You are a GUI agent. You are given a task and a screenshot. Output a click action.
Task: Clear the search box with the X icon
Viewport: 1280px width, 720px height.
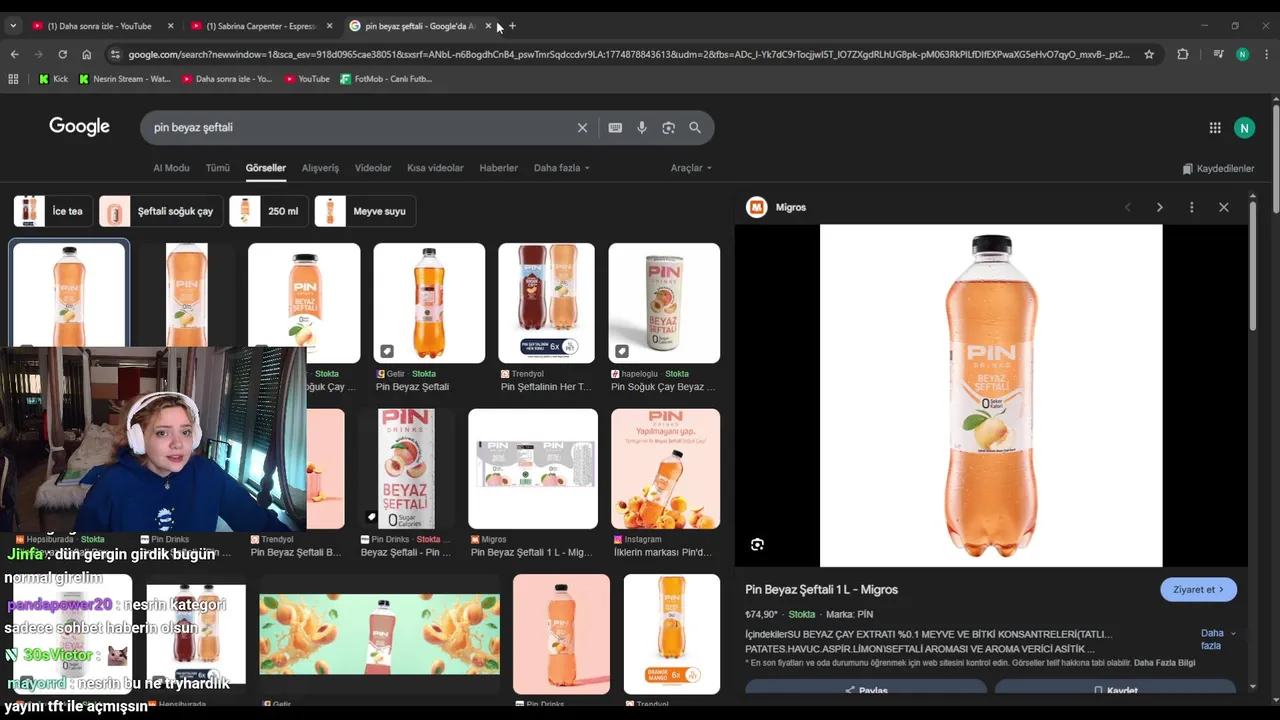(x=582, y=128)
